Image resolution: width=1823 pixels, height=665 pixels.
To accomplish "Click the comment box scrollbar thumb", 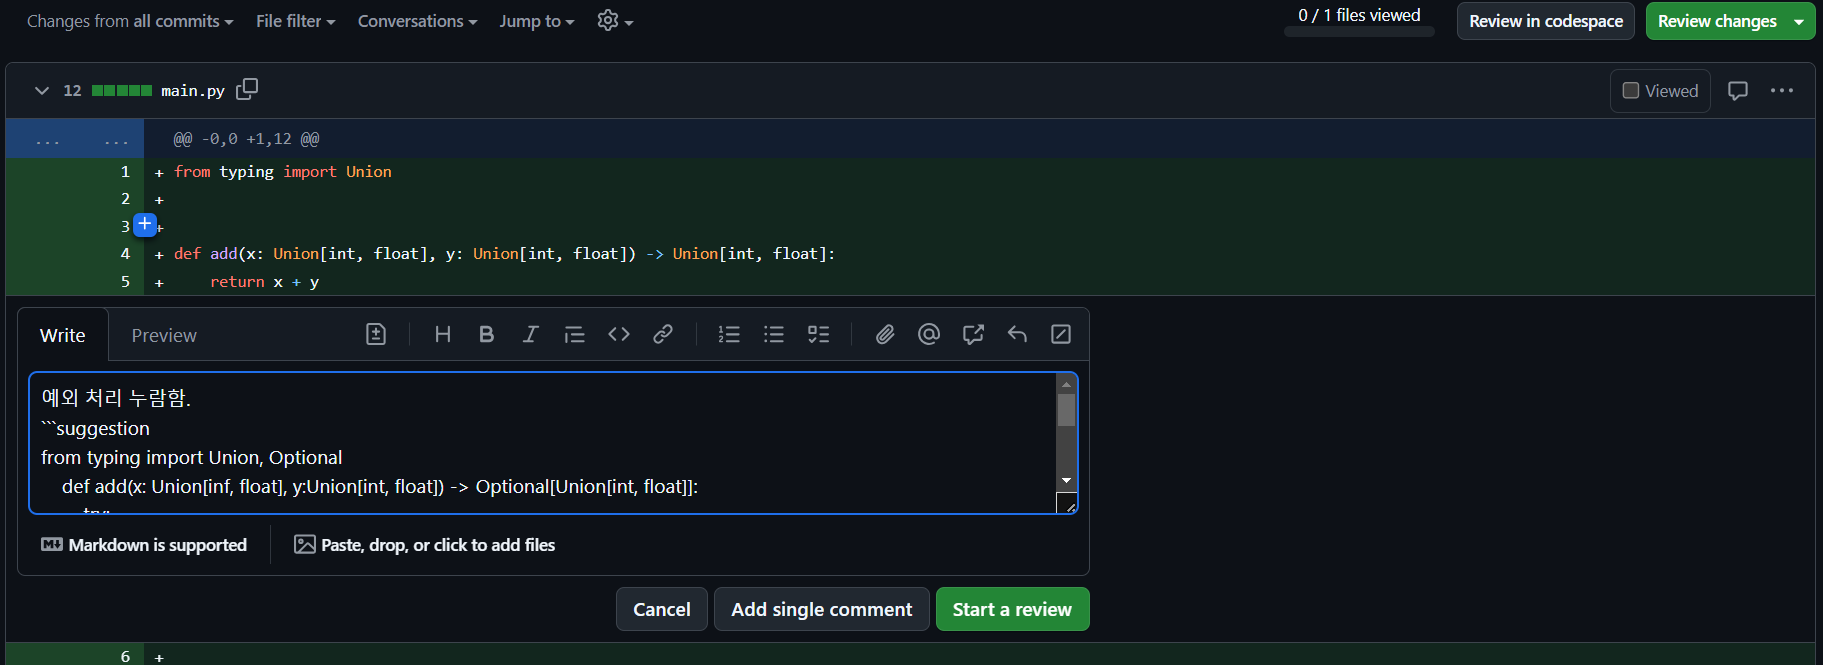I will [x=1066, y=410].
